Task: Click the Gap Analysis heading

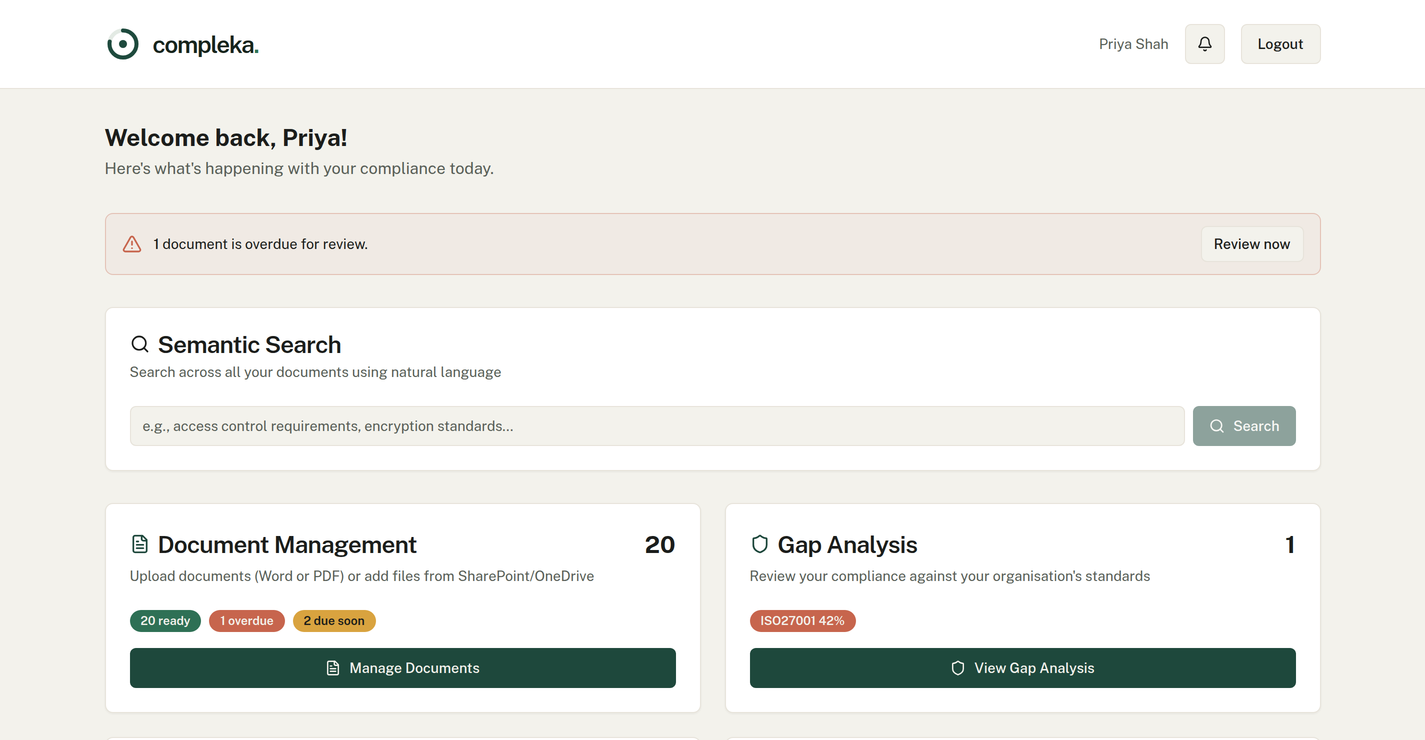Action: (x=847, y=545)
